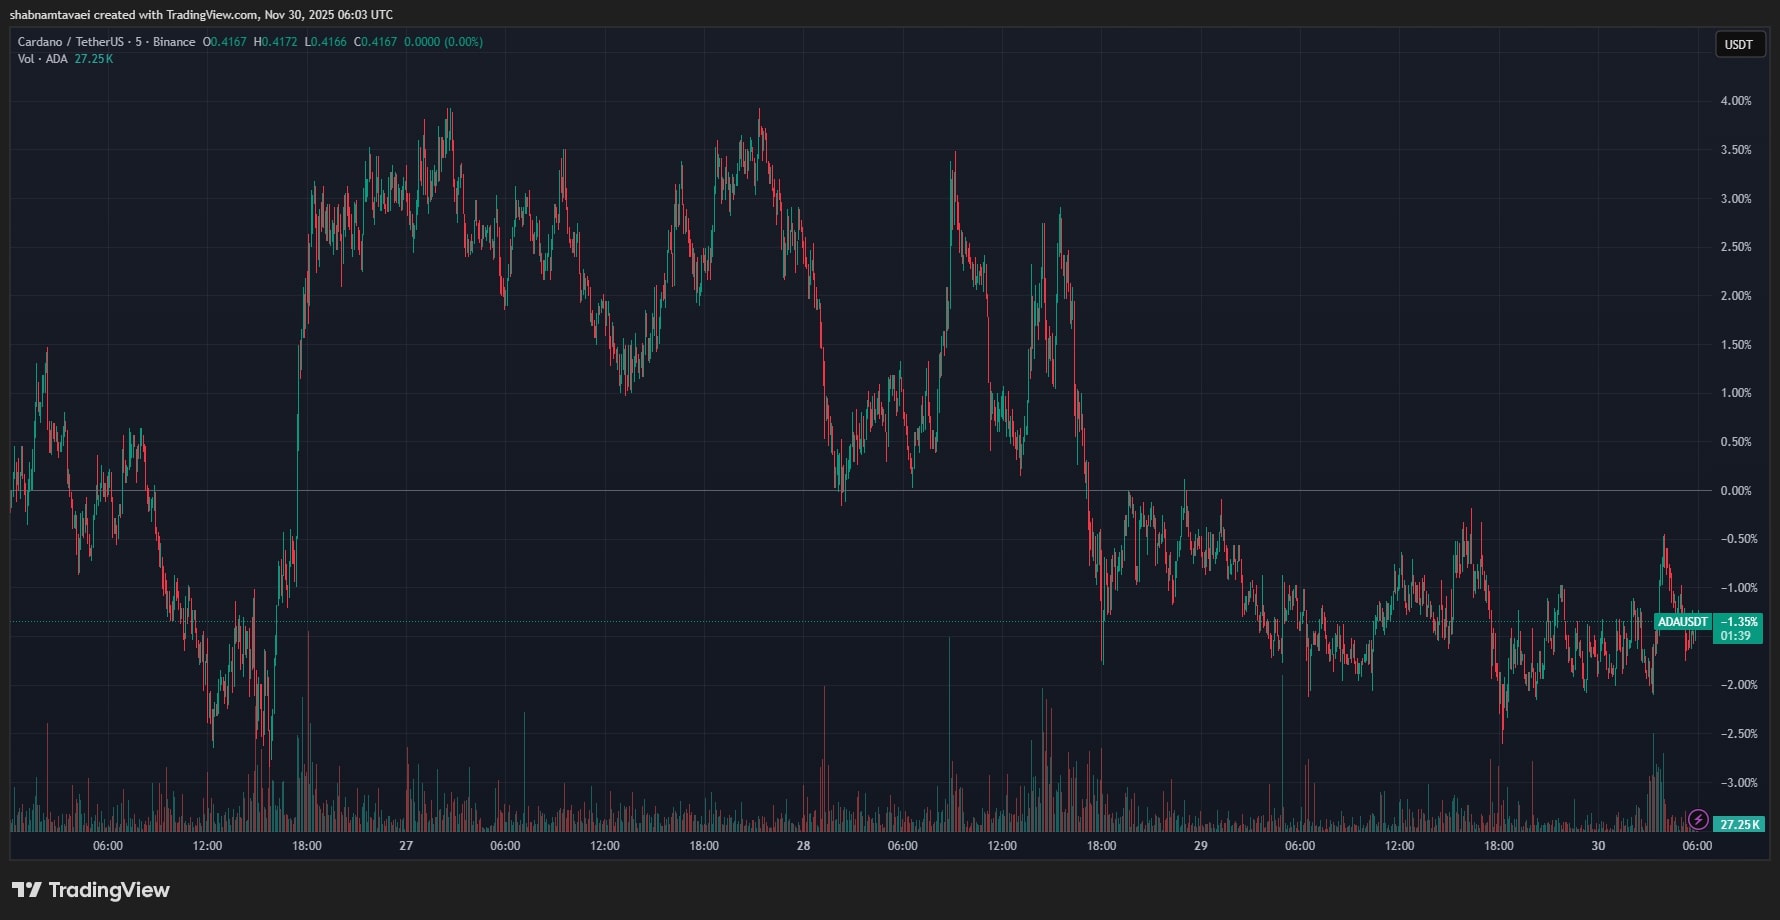Image resolution: width=1780 pixels, height=920 pixels.
Task: Click the 29 date marker on time axis
Action: (1200, 846)
